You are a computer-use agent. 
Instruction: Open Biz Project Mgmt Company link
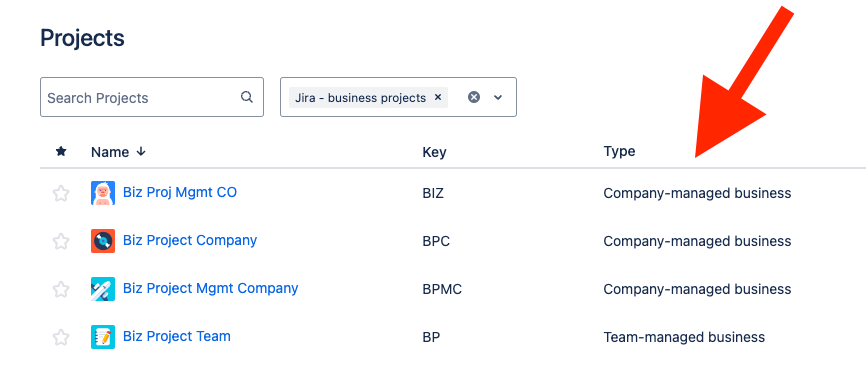click(x=210, y=289)
